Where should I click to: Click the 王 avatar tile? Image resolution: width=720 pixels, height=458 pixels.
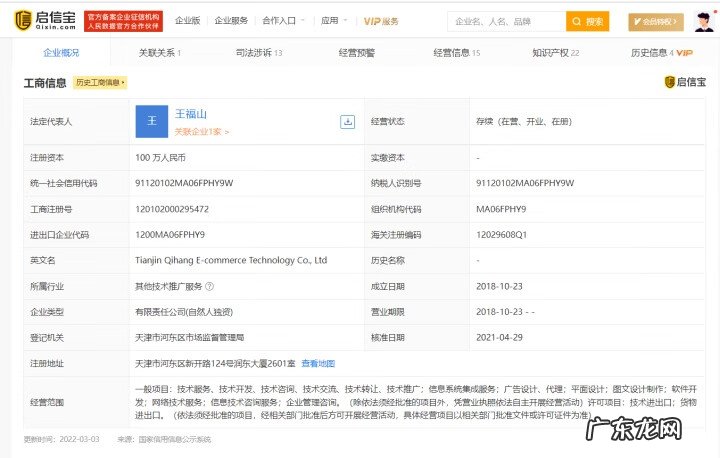pos(152,121)
